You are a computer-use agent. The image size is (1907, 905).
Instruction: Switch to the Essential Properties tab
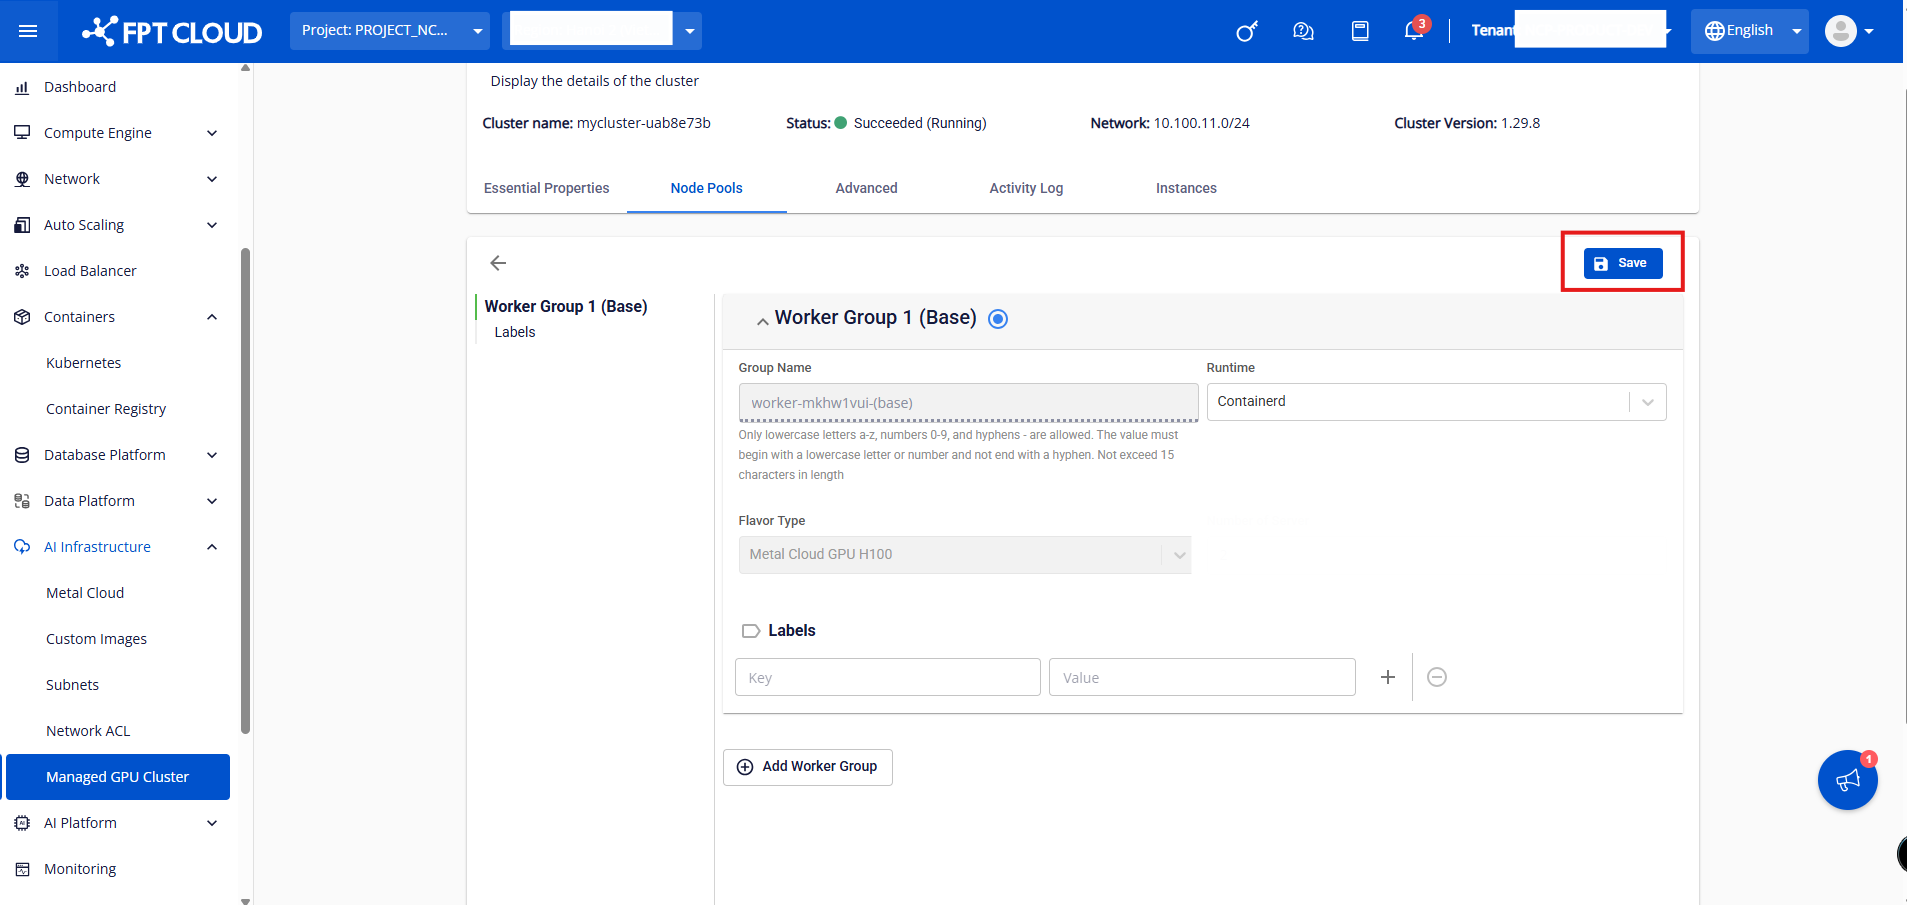546,188
